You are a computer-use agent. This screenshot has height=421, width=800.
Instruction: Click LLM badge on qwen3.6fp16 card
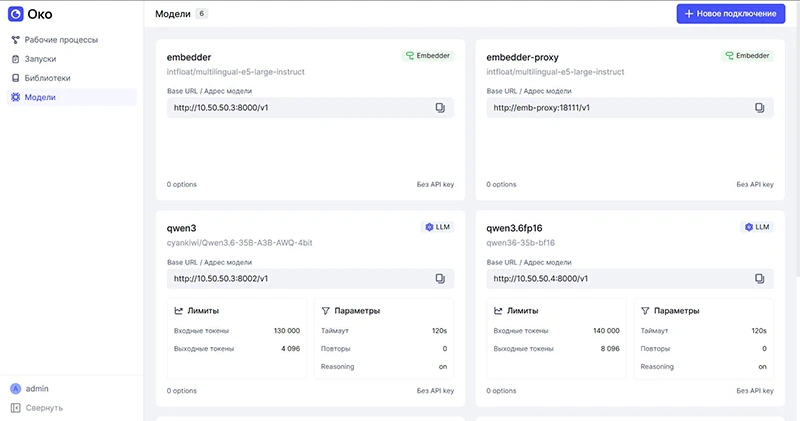(x=757, y=227)
